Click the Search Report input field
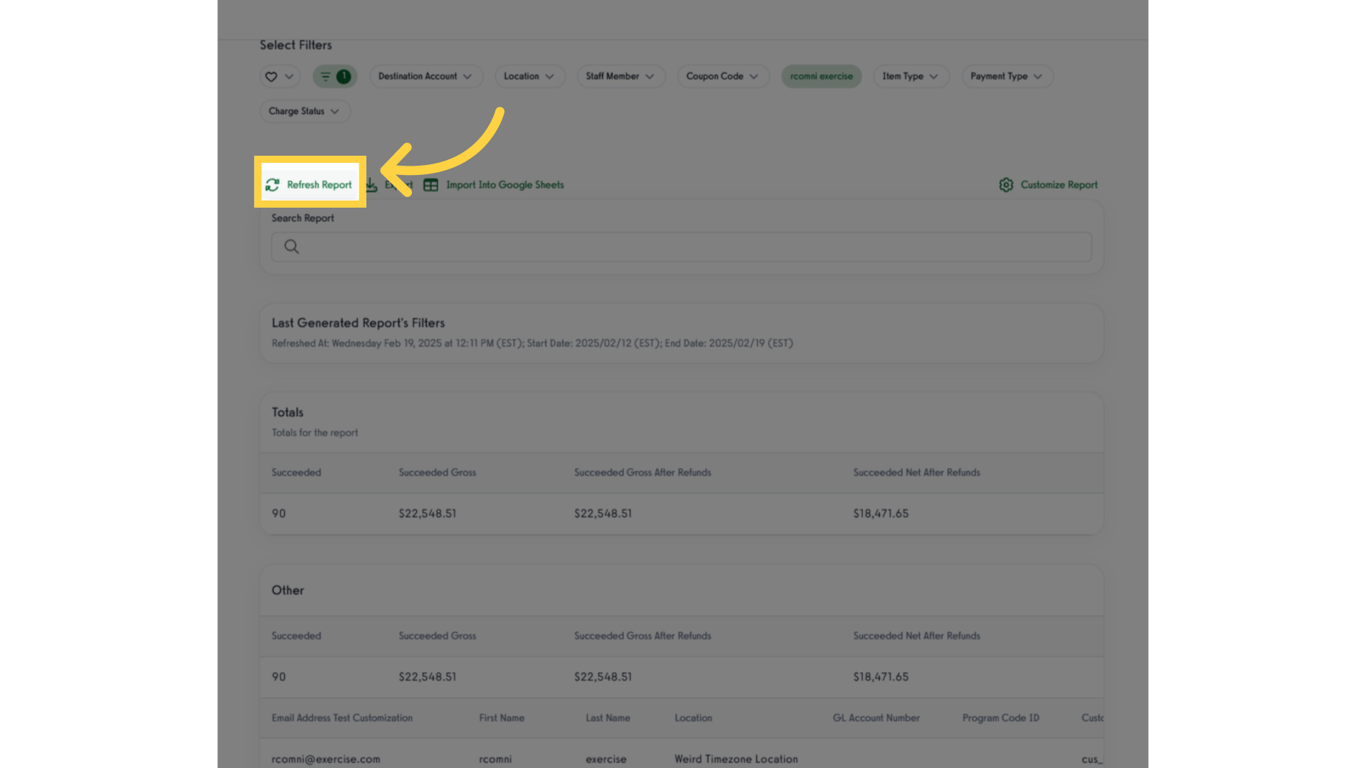Image resolution: width=1366 pixels, height=768 pixels. click(x=681, y=247)
